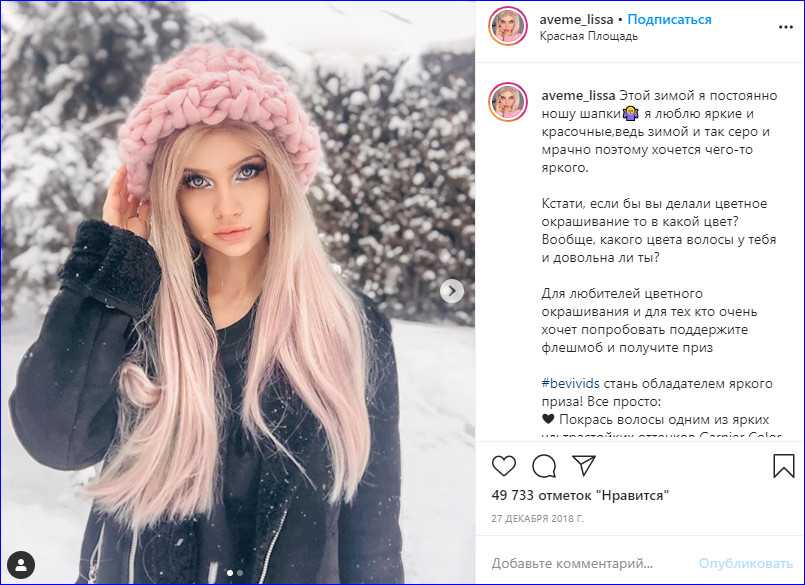Click the Добавьте комментарий input field
Screen dimensions: 805x585
[572, 563]
